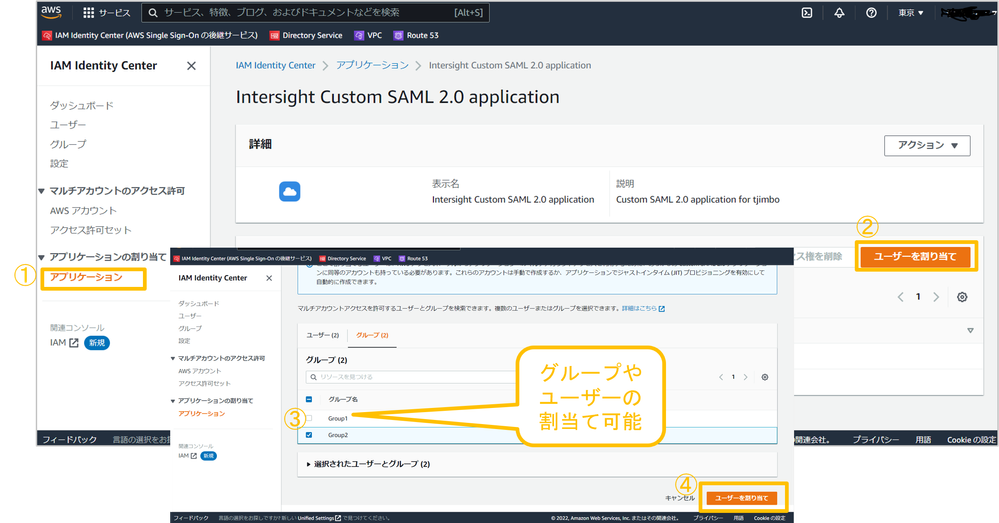Click ユーザーを割り当て button in the inset window
Image resolution: width=999 pixels, height=523 pixels.
(742, 498)
